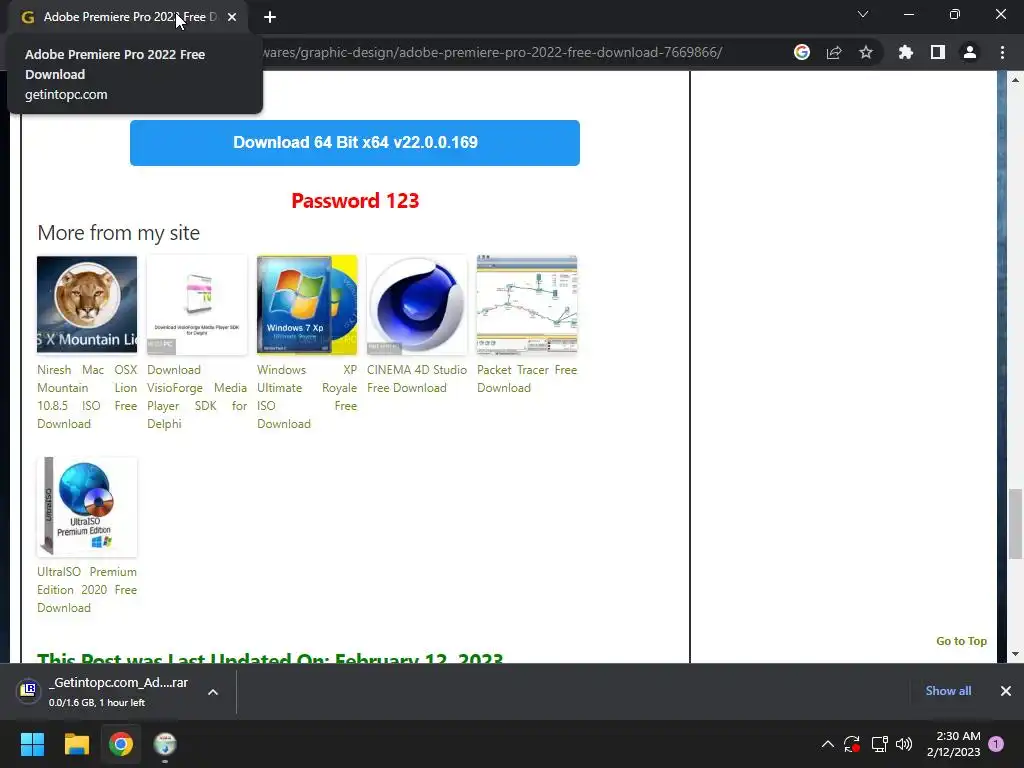Open the volume tray icon
1024x768 pixels.
point(904,744)
